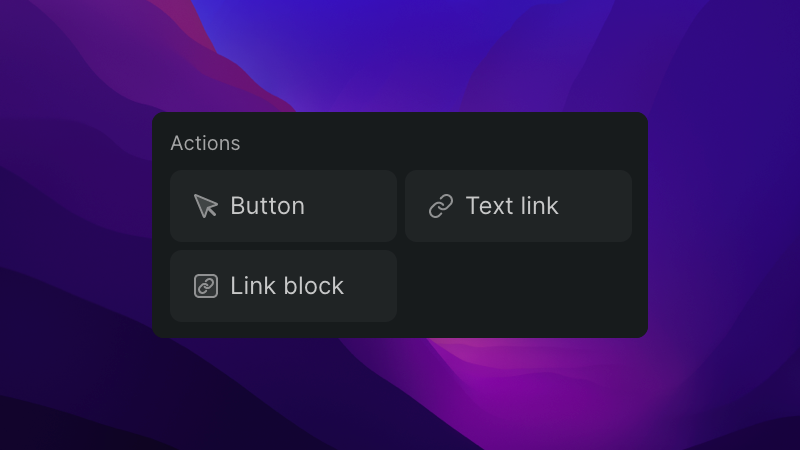Add a Link block from the Actions panel

point(283,286)
